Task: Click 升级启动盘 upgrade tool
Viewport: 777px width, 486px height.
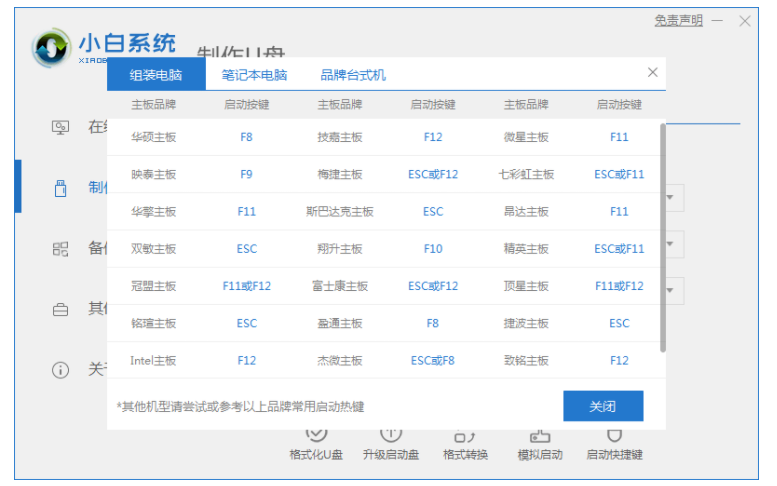Action: [x=391, y=443]
